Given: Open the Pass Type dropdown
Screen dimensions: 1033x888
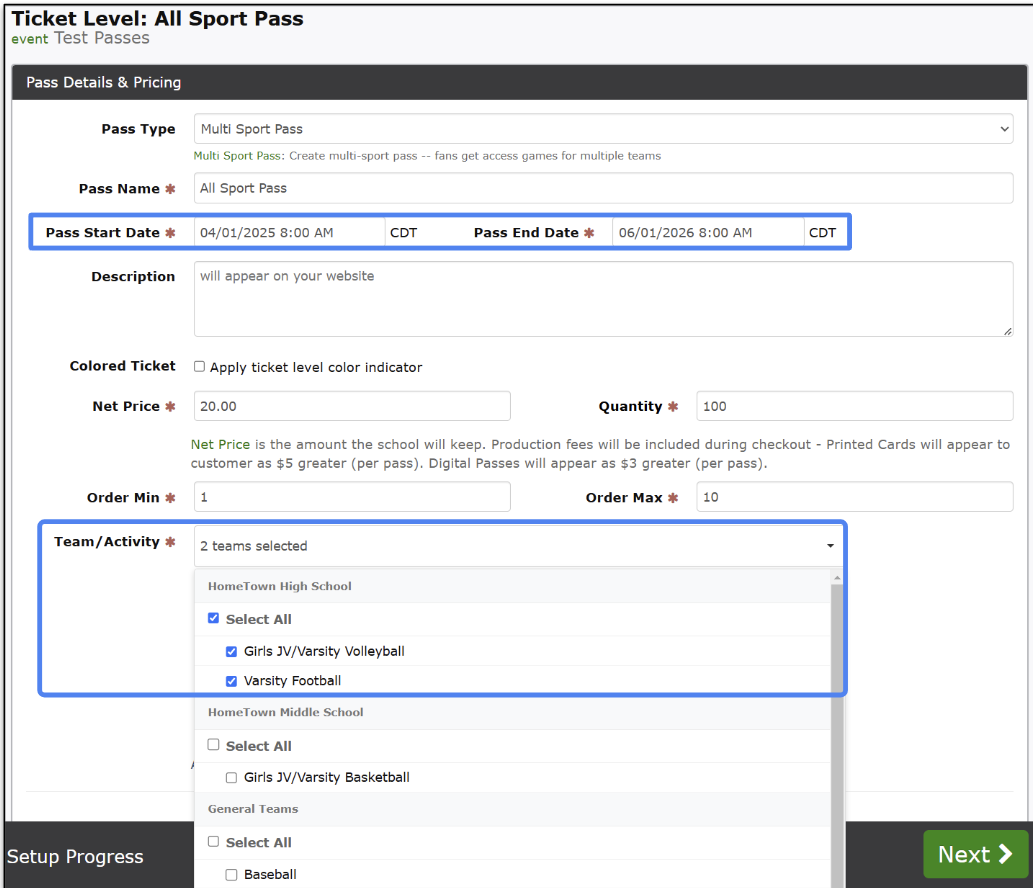Looking at the screenshot, I should (x=603, y=129).
